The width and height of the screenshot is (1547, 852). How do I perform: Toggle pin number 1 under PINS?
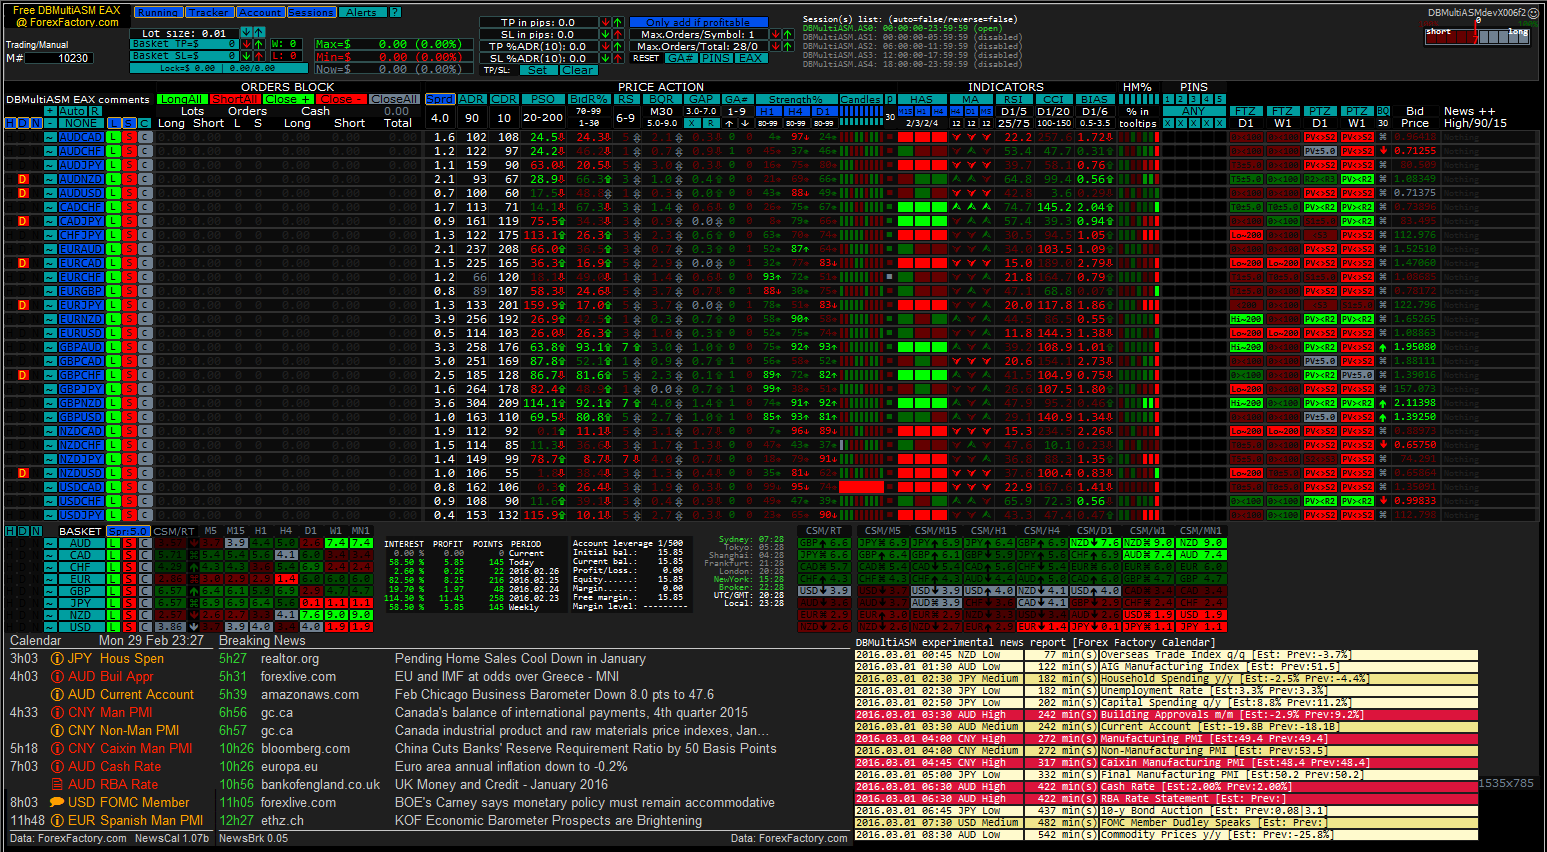[1168, 99]
